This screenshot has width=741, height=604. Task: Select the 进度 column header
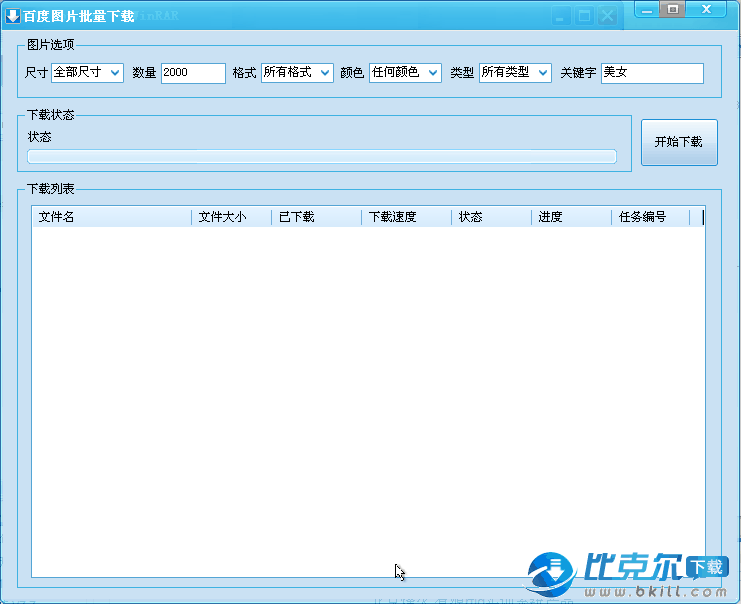571,217
